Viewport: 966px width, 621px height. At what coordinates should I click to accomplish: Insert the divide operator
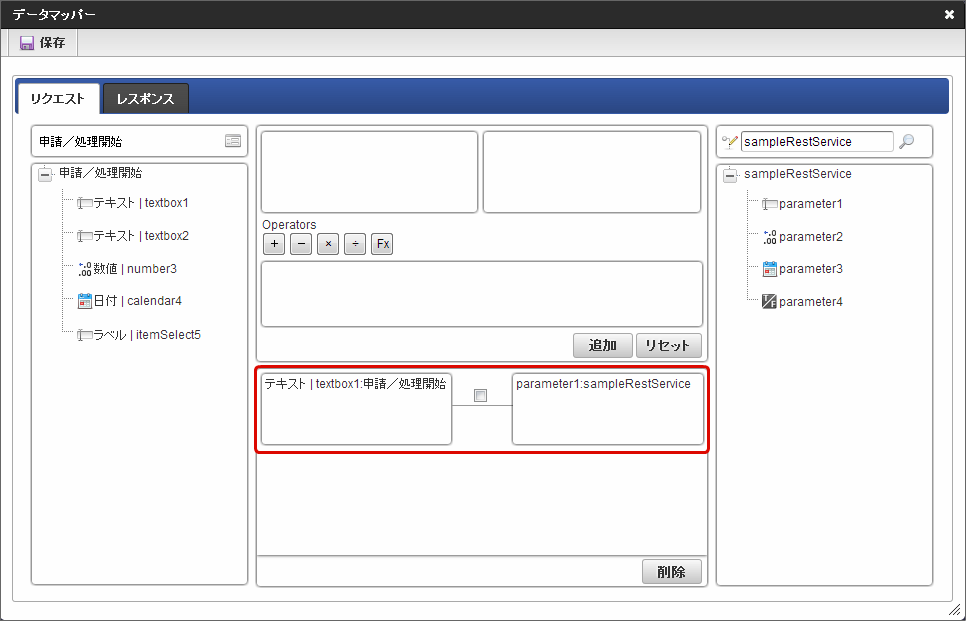pos(355,244)
